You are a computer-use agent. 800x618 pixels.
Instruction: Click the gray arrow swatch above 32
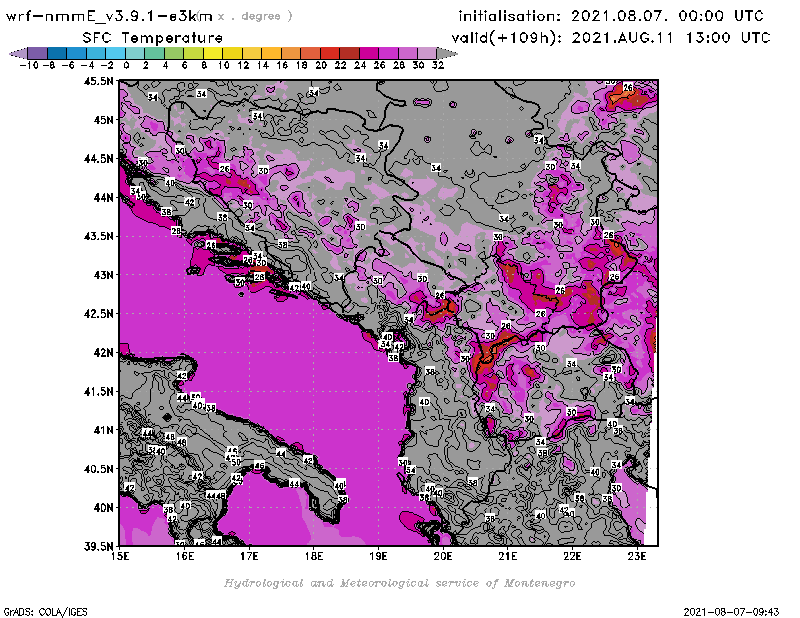click(x=446, y=53)
